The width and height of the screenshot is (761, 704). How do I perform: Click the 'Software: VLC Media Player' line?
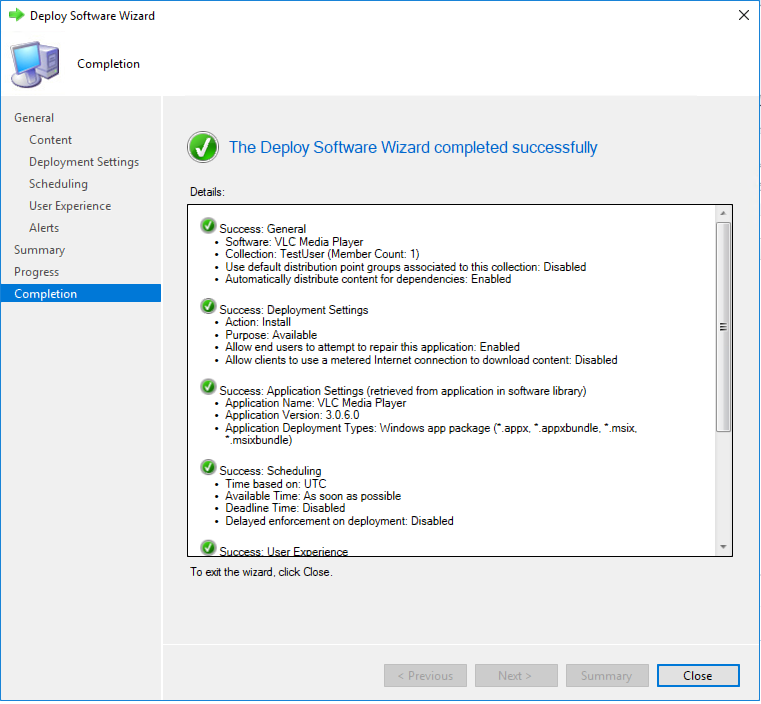pos(294,242)
